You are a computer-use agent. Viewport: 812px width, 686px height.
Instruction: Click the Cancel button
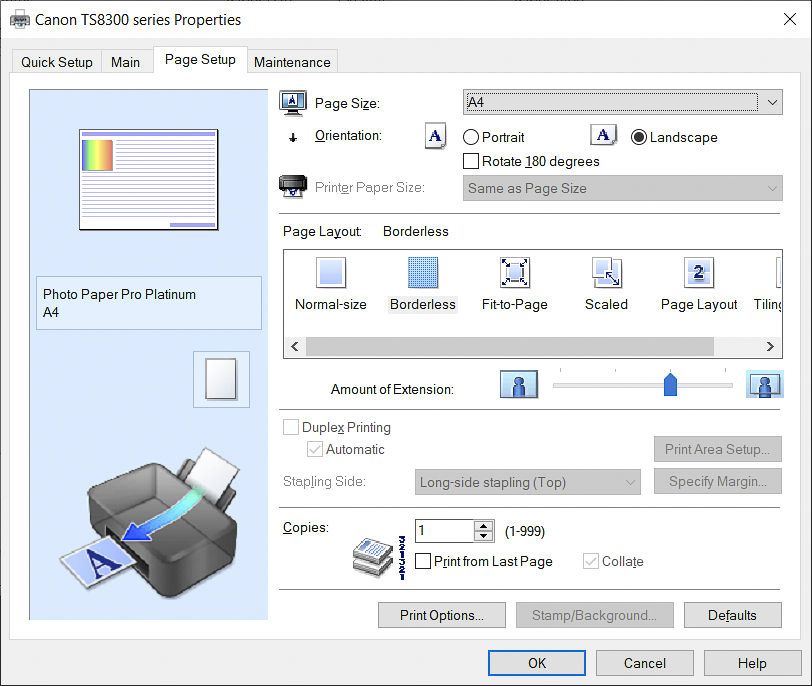click(645, 663)
